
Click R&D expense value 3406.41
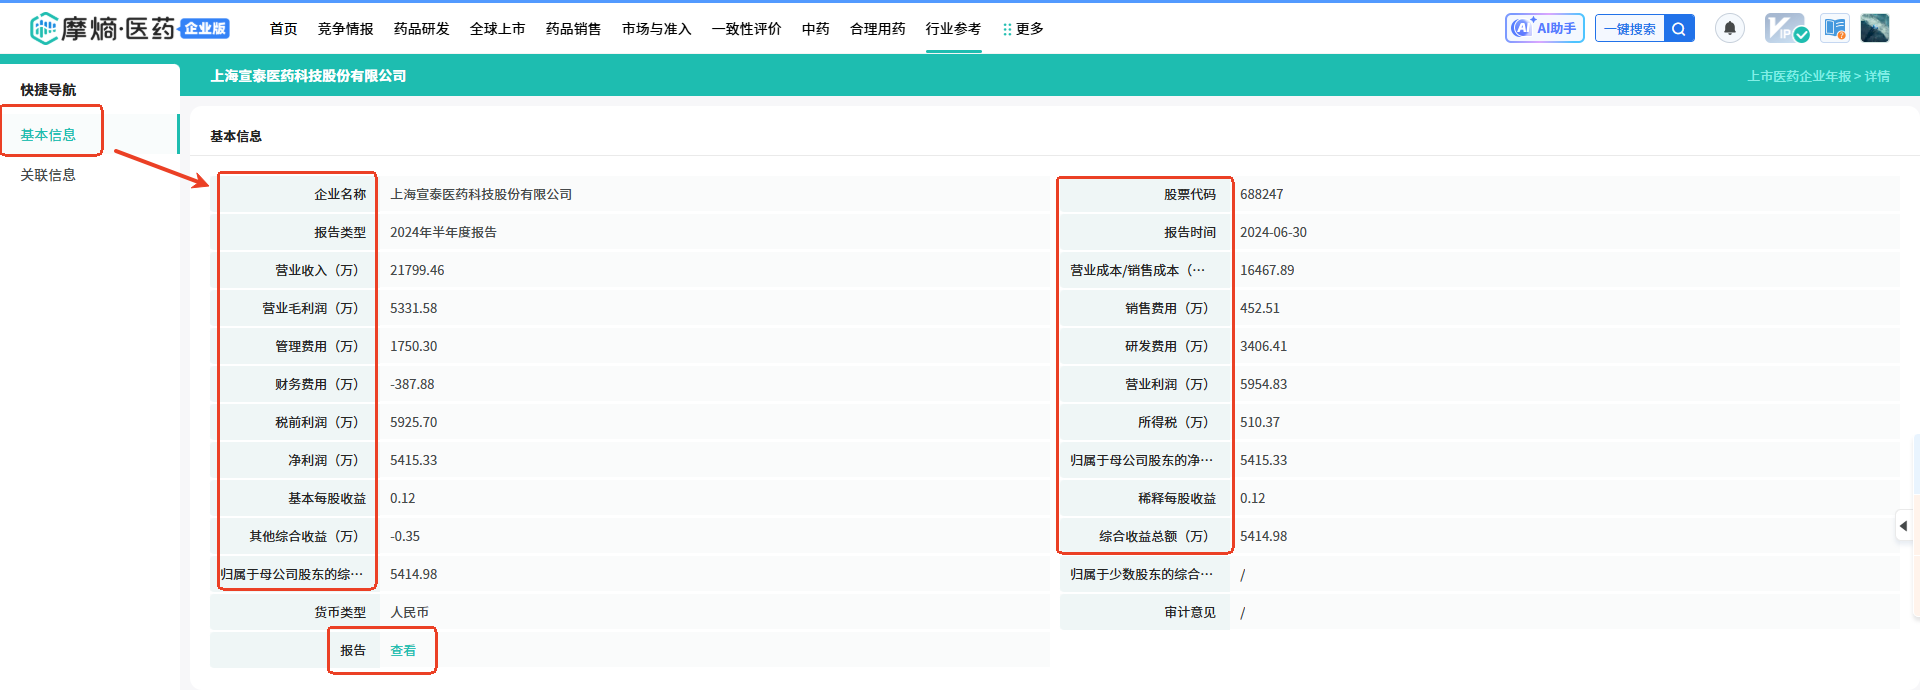click(1263, 346)
